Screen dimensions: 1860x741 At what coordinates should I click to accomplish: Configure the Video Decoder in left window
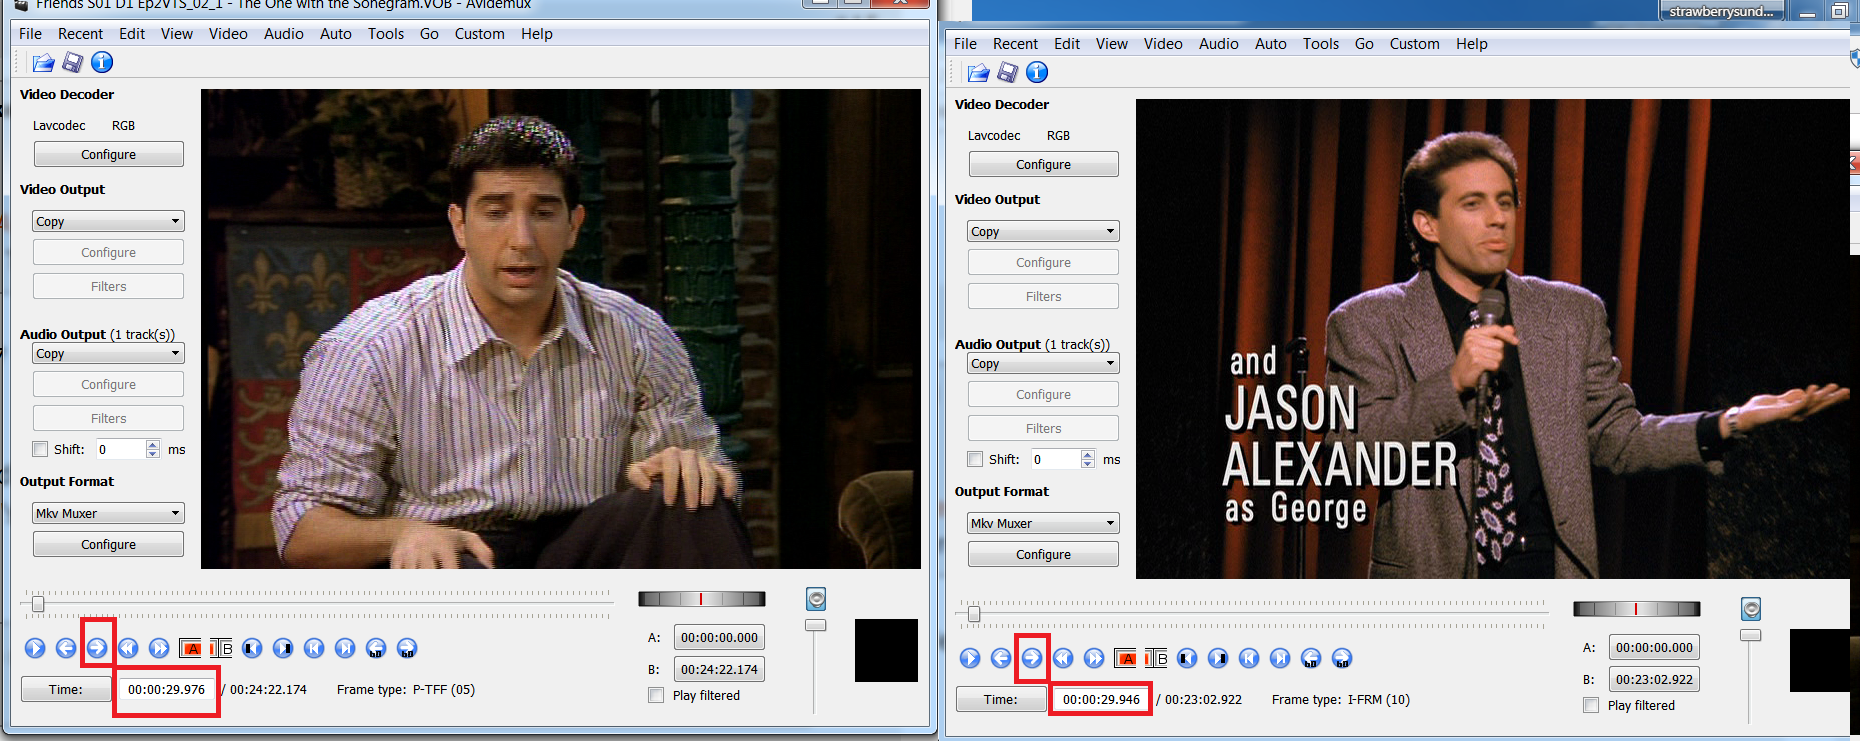point(108,154)
